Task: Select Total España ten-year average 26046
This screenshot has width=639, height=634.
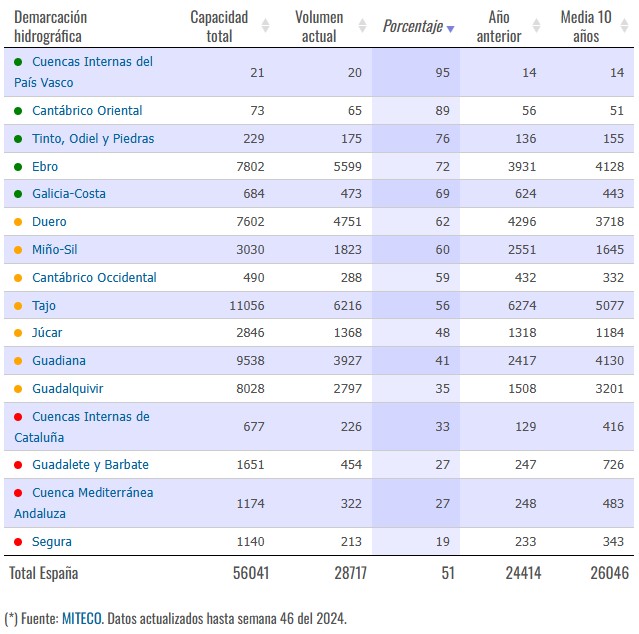Action: click(610, 573)
